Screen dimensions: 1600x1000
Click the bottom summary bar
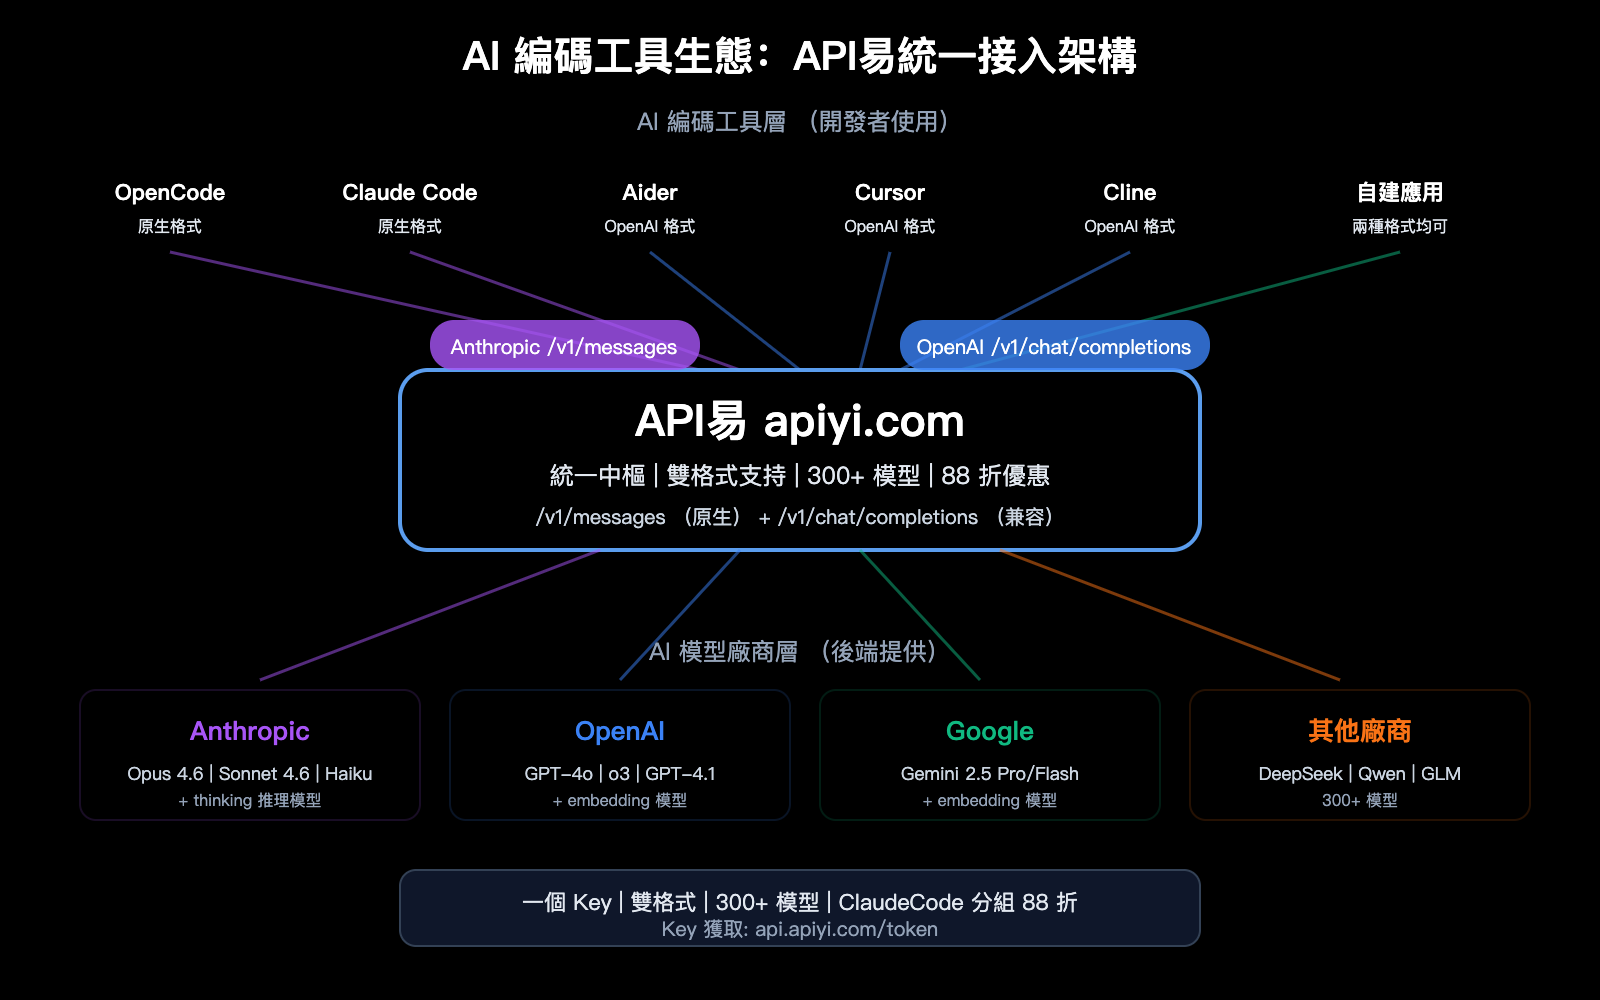pyautogui.click(x=800, y=907)
